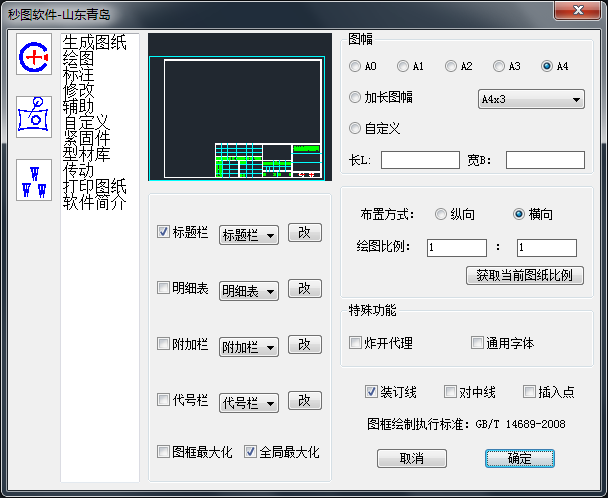Click the blue circle crosshair icon
The height and width of the screenshot is (498, 608).
[34, 54]
